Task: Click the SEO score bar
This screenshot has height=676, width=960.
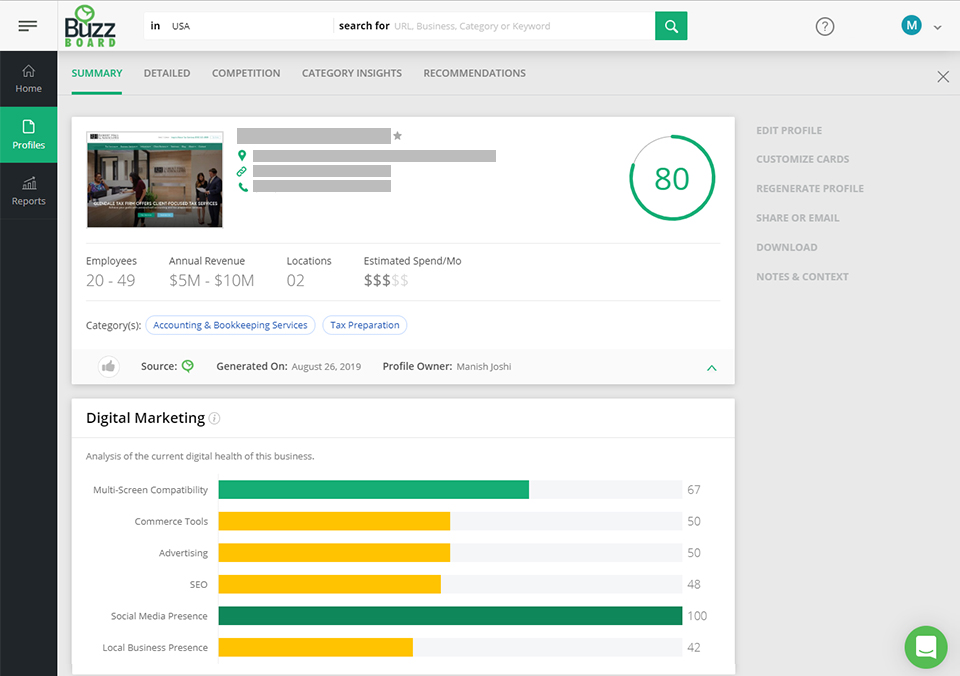Action: point(330,584)
